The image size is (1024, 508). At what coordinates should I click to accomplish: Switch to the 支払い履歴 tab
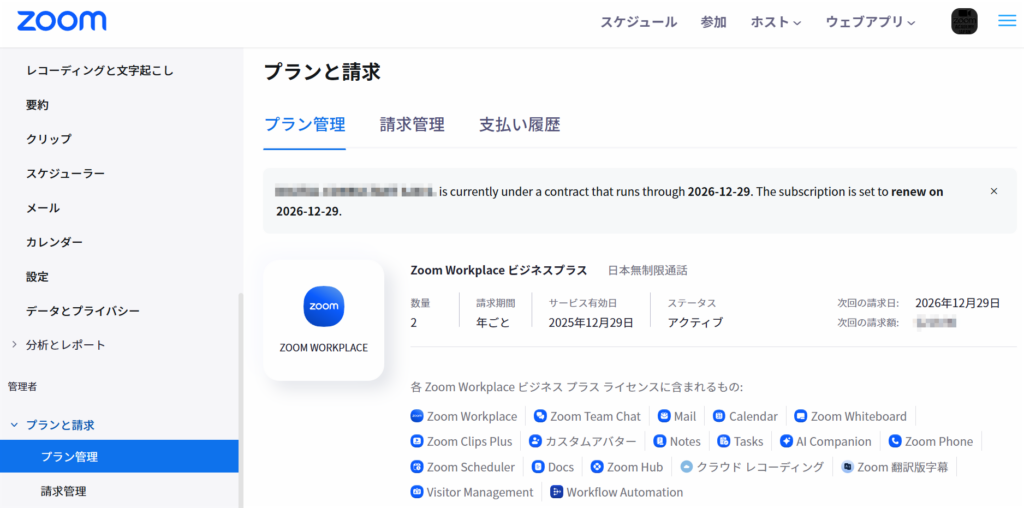click(519, 125)
